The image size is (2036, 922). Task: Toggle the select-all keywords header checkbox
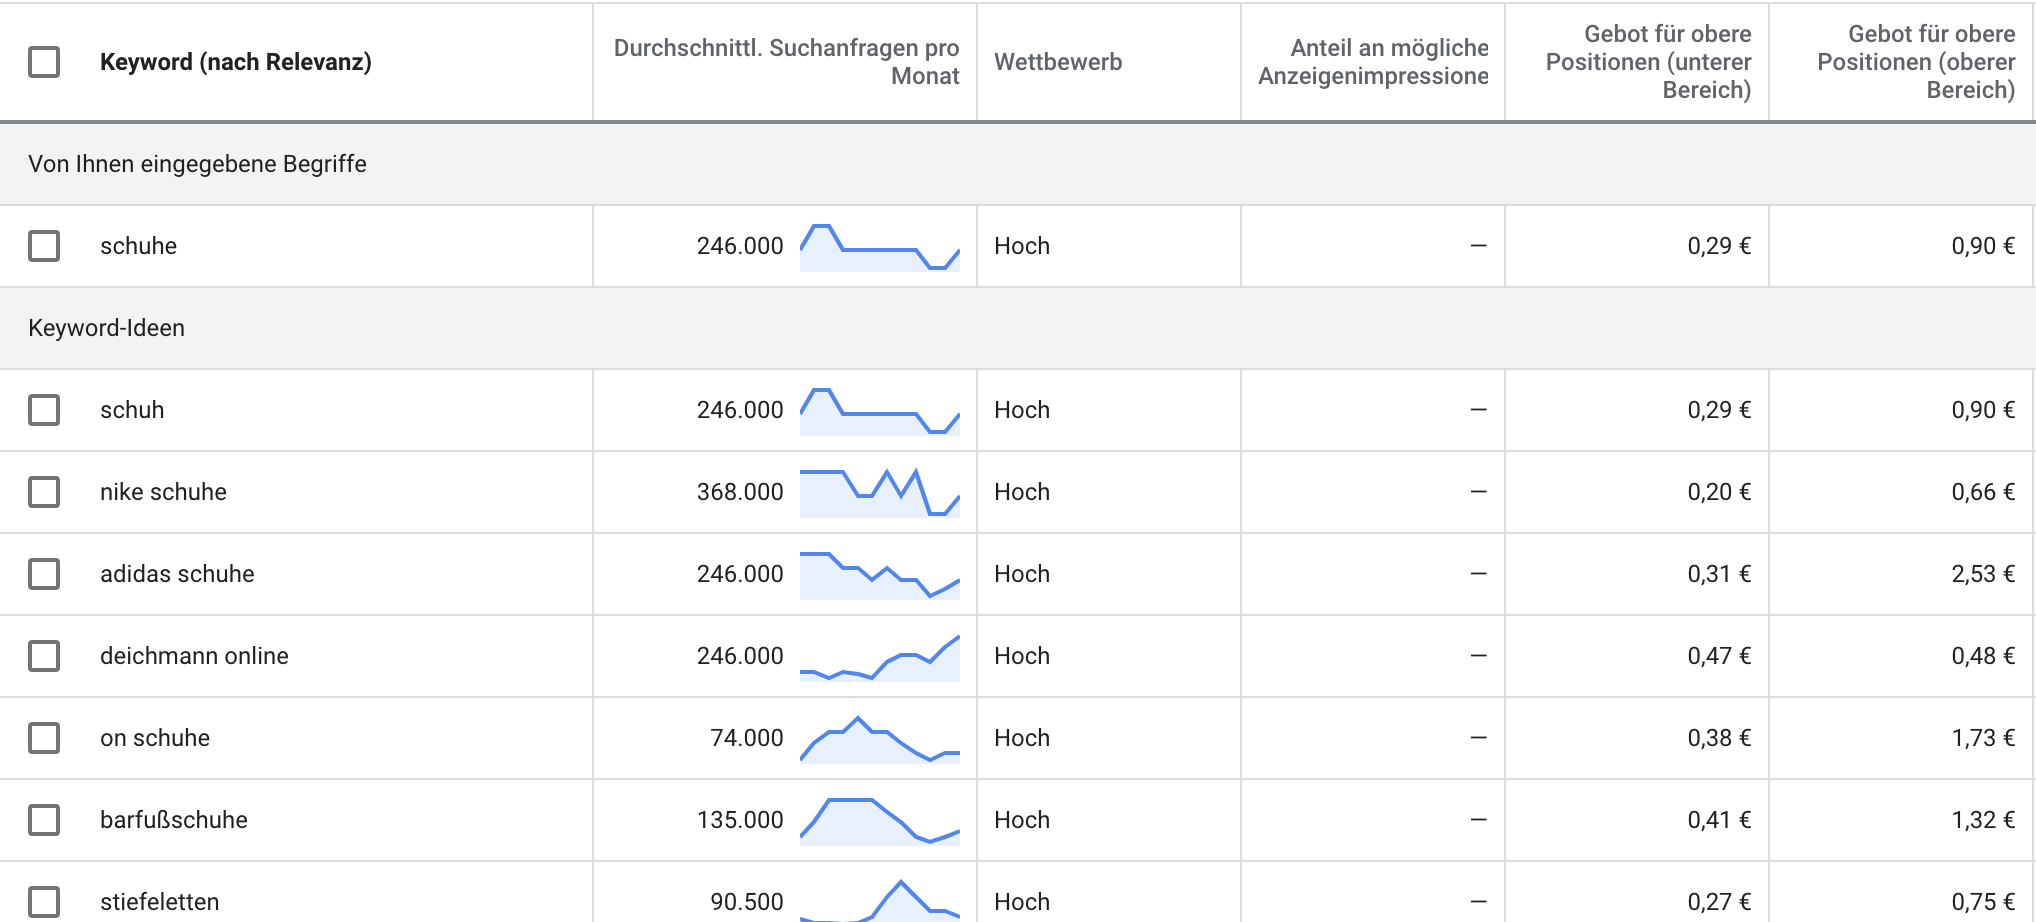click(44, 62)
